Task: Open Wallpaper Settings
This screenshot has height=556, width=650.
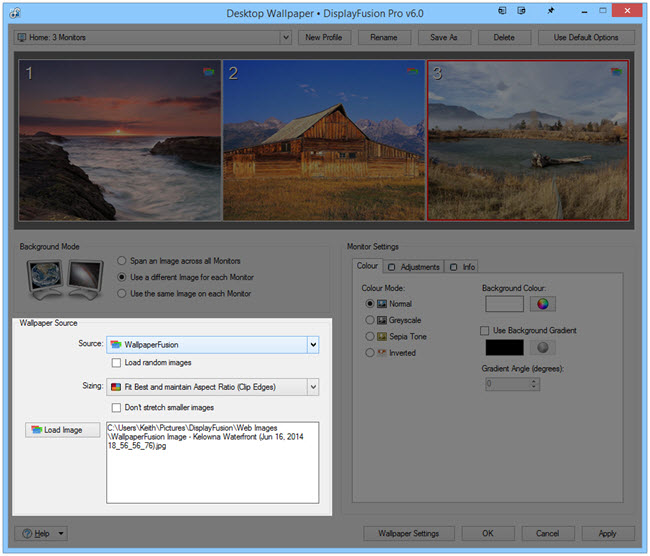Action: click(x=409, y=533)
